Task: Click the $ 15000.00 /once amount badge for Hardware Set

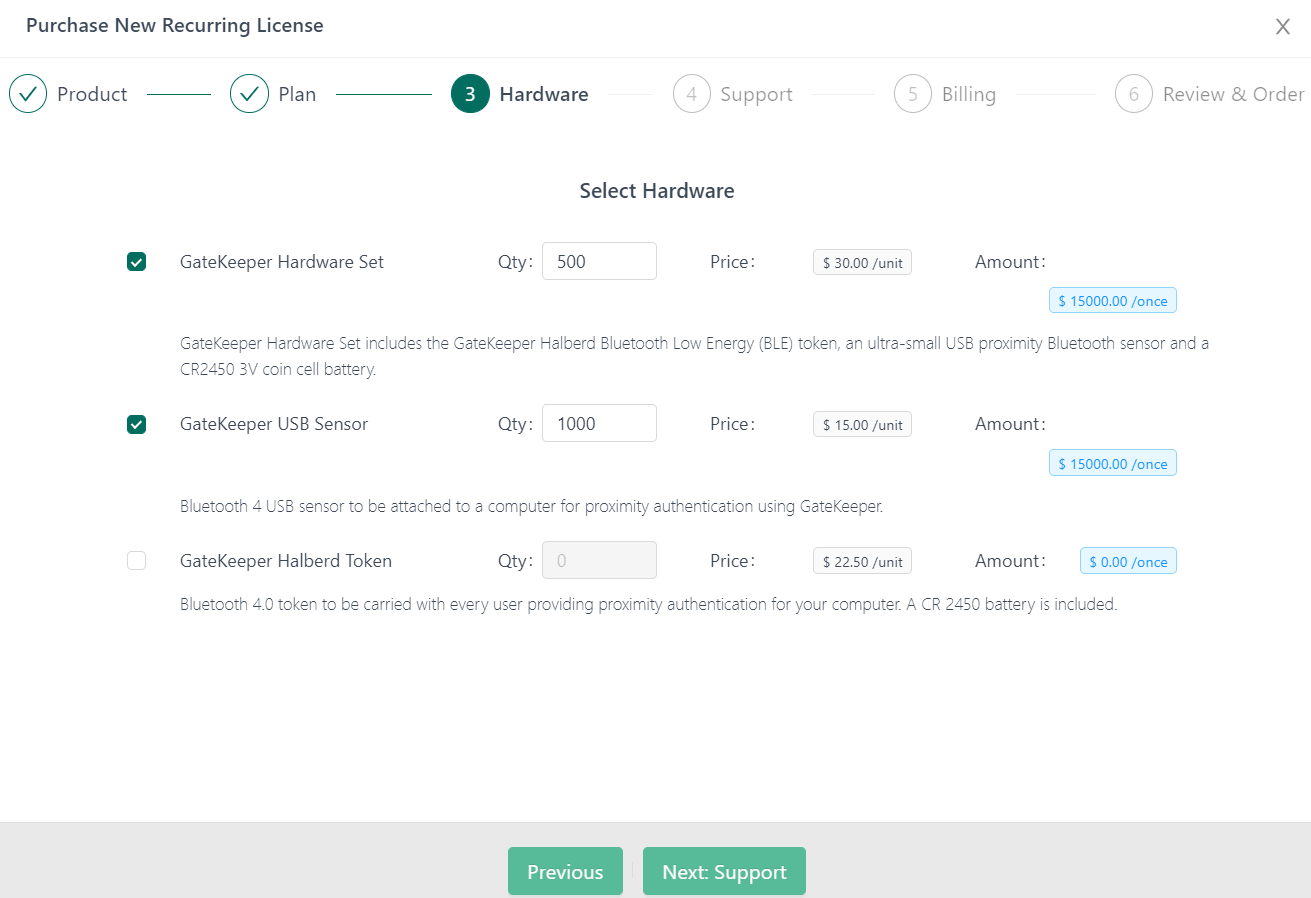Action: [1112, 299]
